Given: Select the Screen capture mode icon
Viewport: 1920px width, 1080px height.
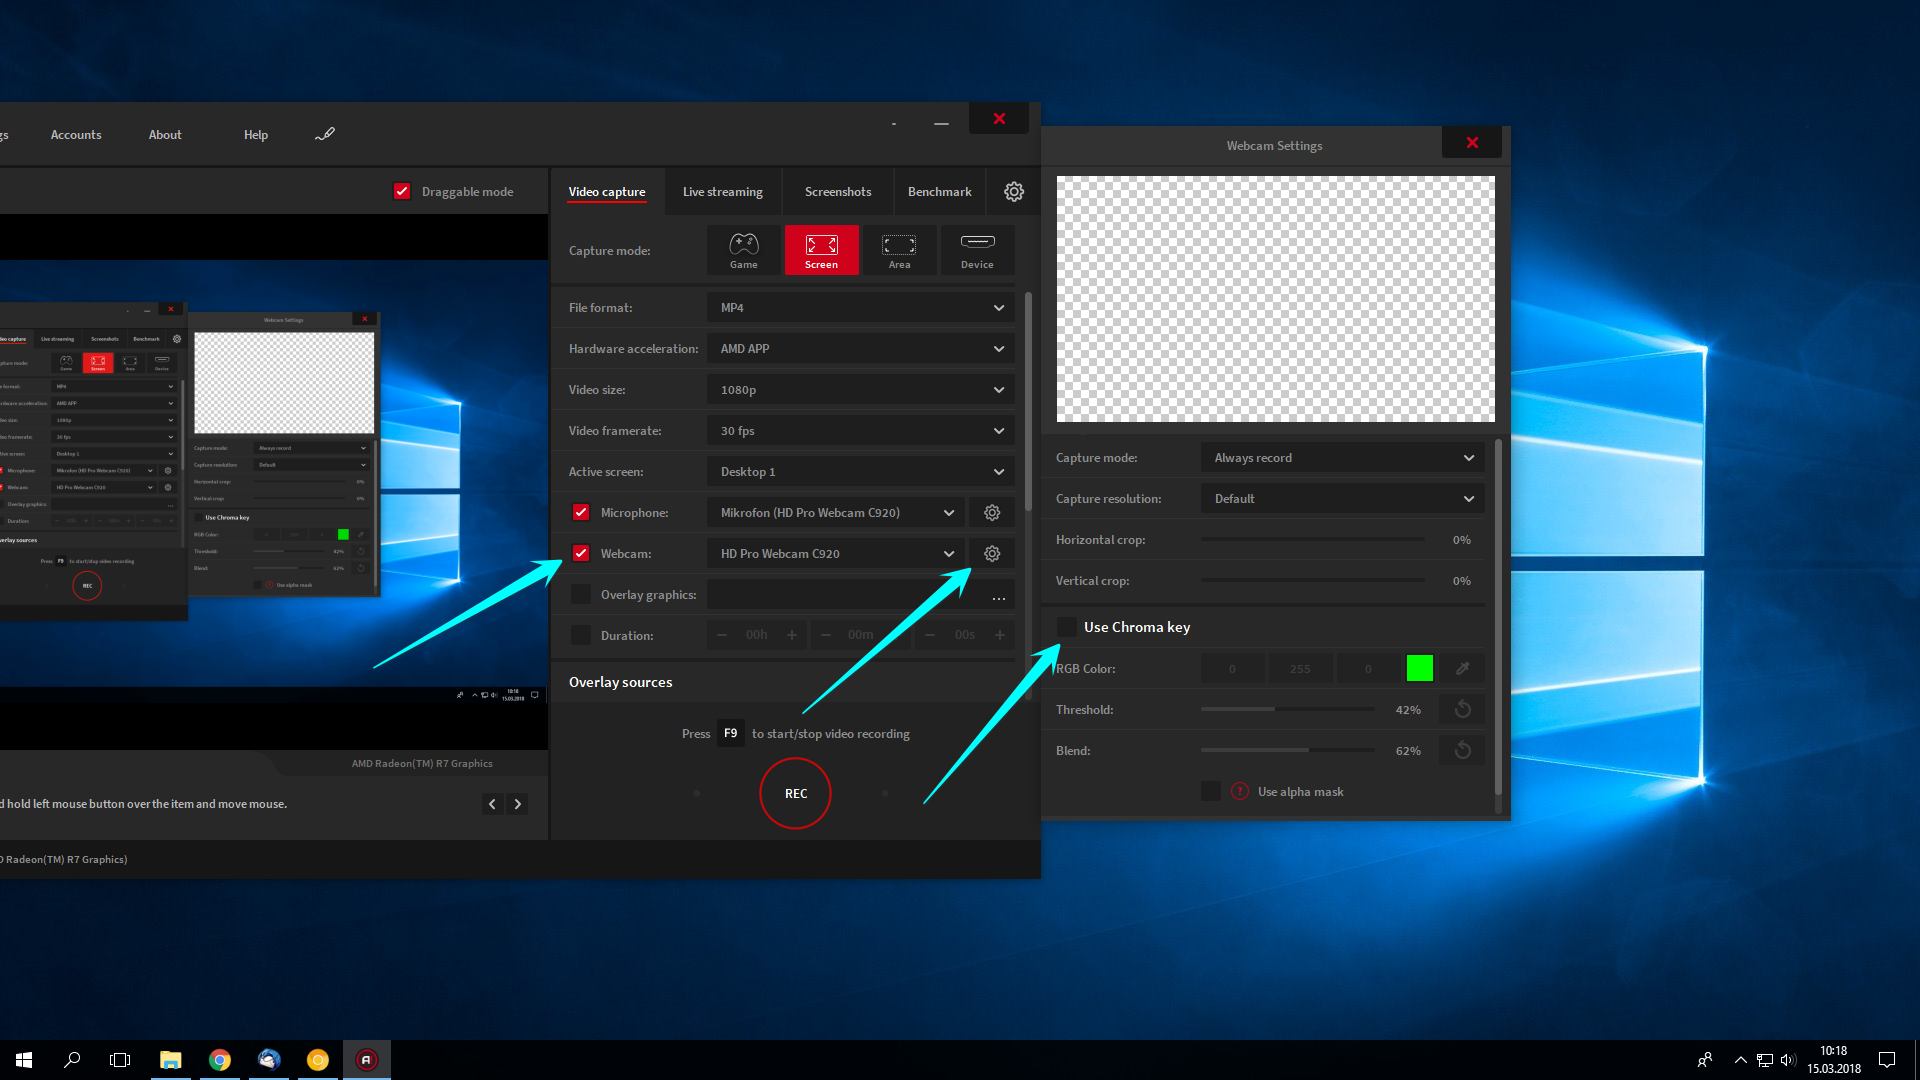Looking at the screenshot, I should [x=820, y=249].
